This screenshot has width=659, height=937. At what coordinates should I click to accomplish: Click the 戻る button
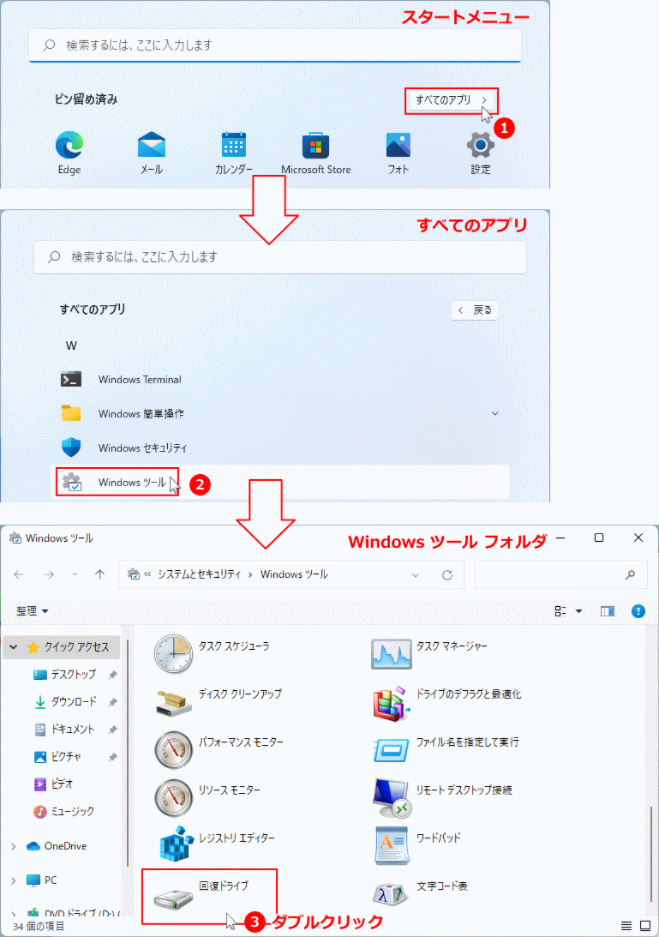pos(475,310)
